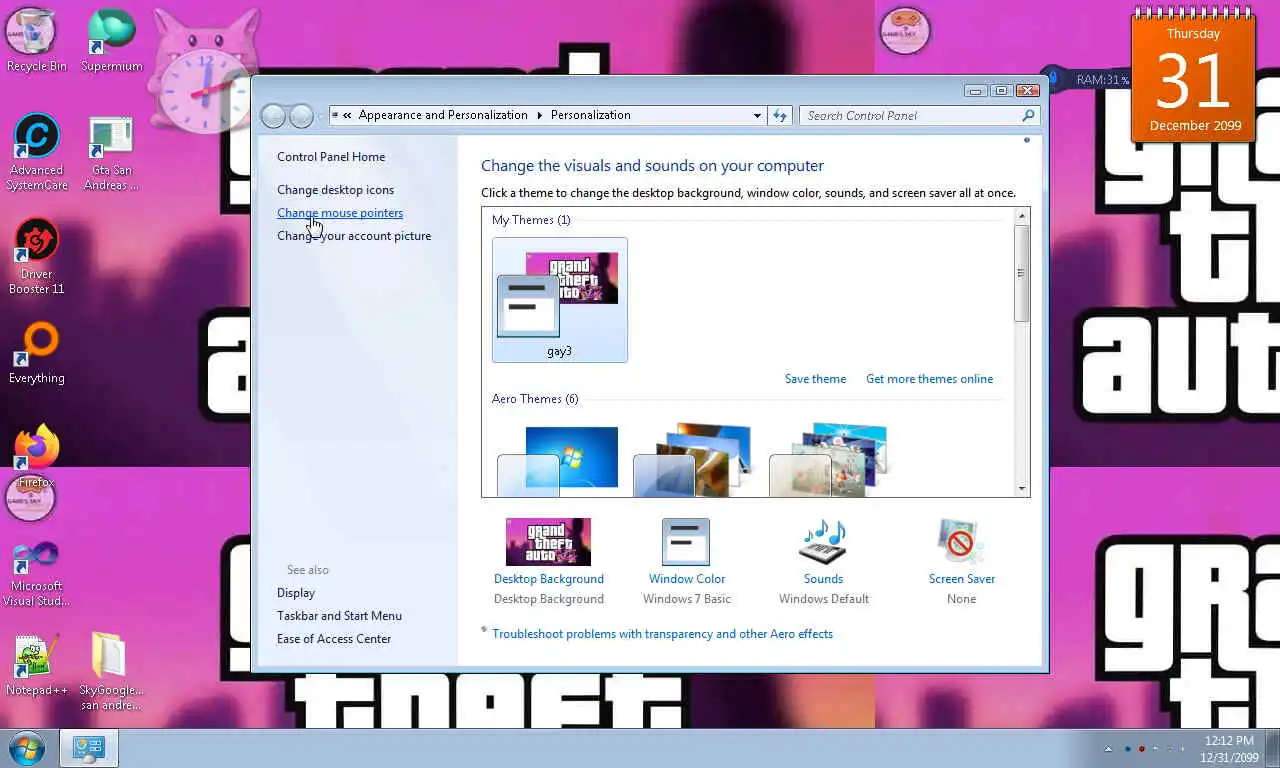Viewport: 1280px width, 768px height.
Task: Open the Display link under See also
Action: 296,593
